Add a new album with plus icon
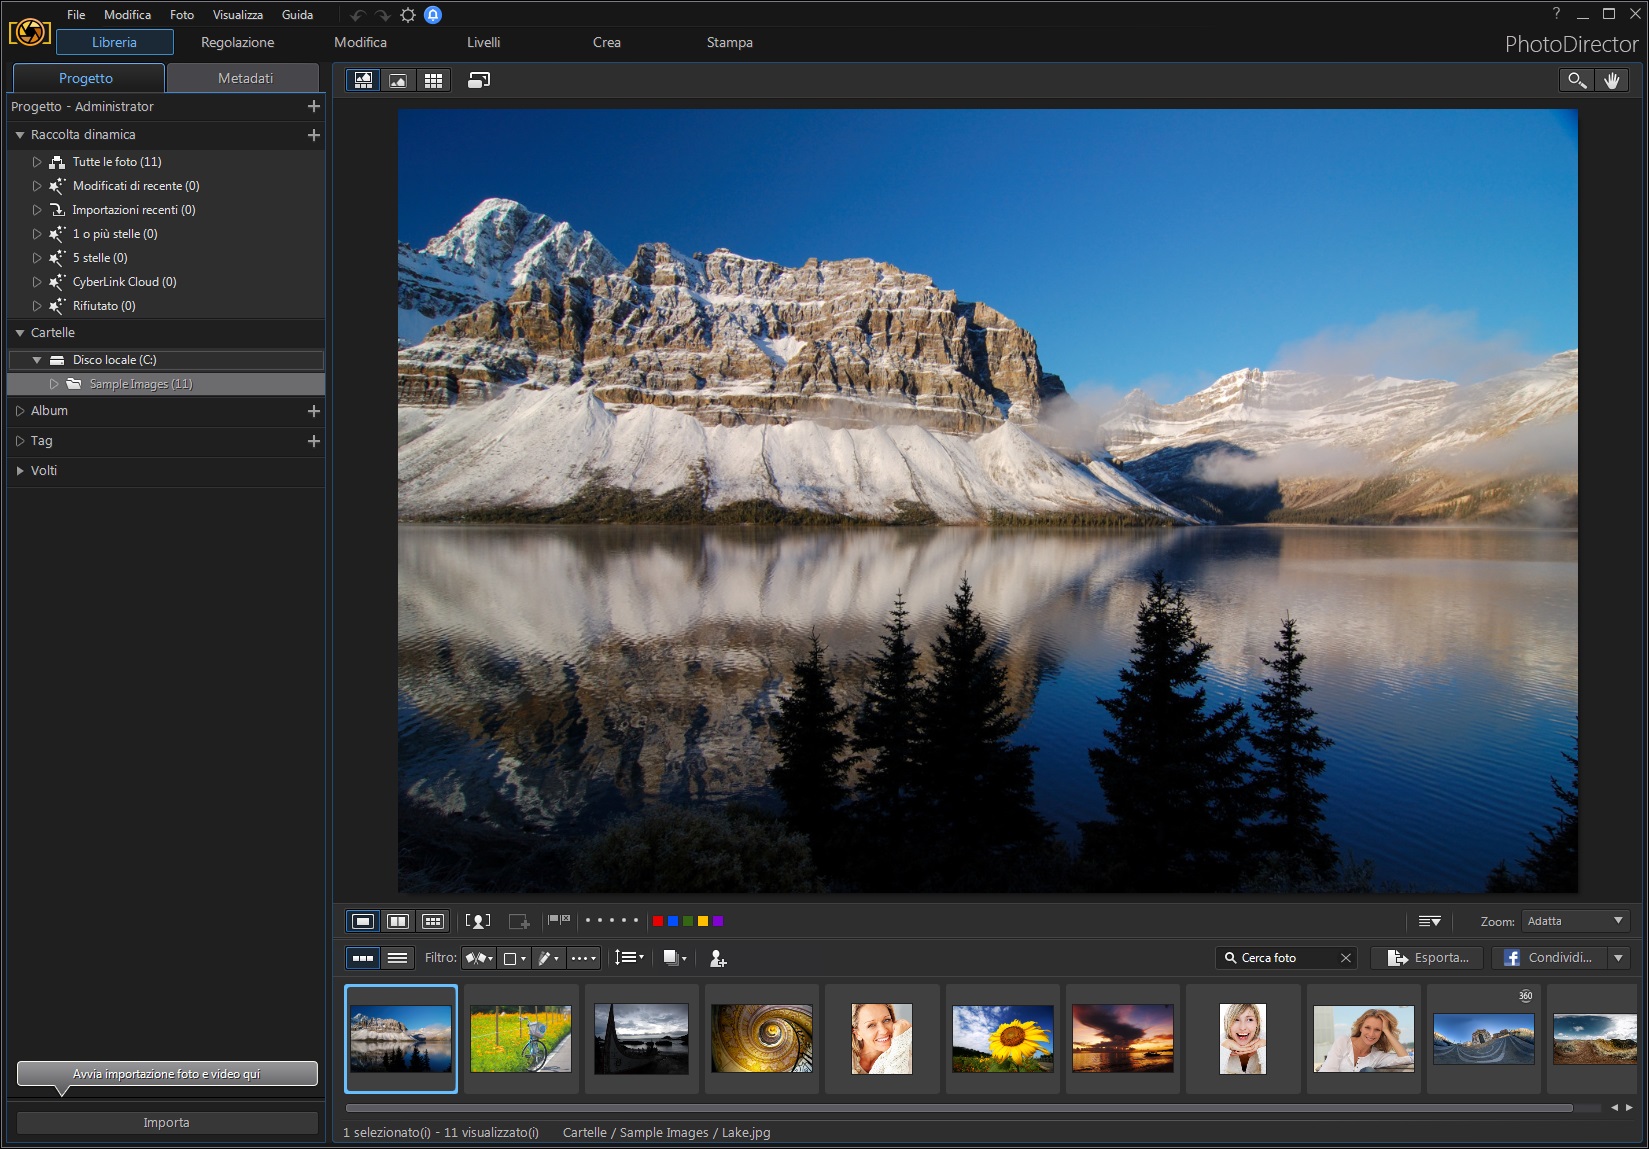This screenshot has height=1149, width=1649. (x=314, y=411)
